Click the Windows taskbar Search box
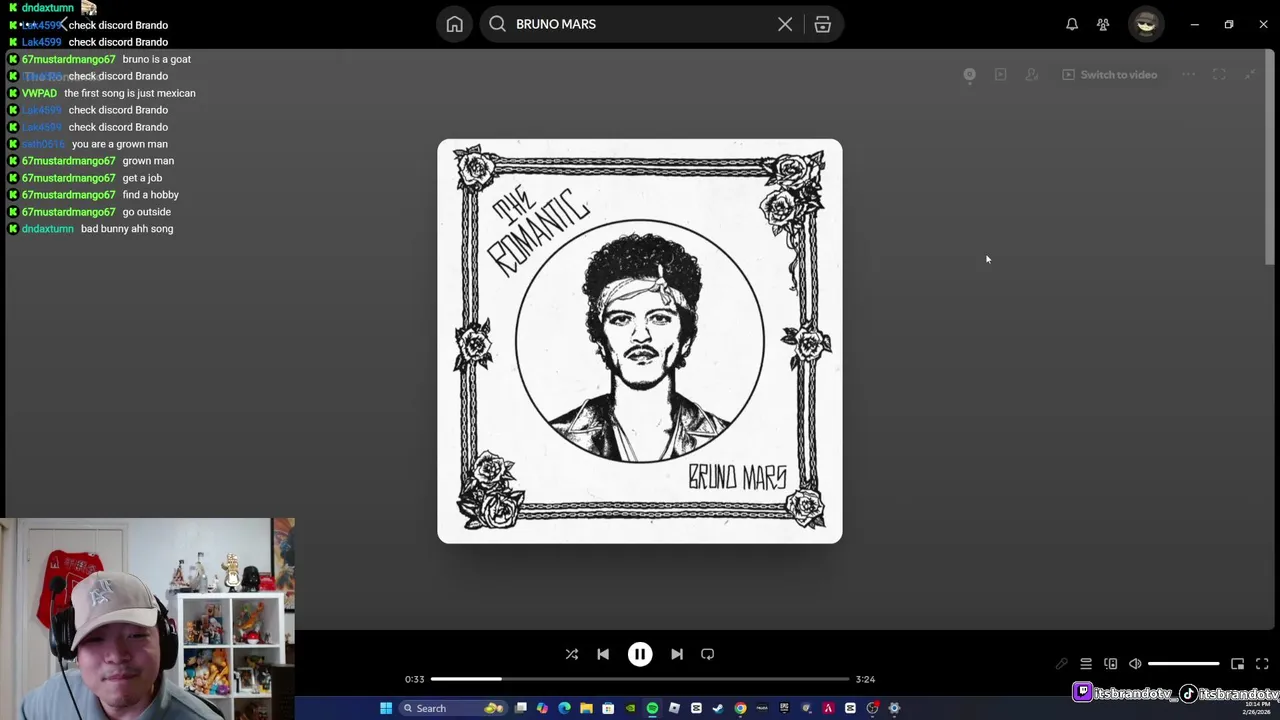Image resolution: width=1280 pixels, height=720 pixels. click(x=453, y=708)
